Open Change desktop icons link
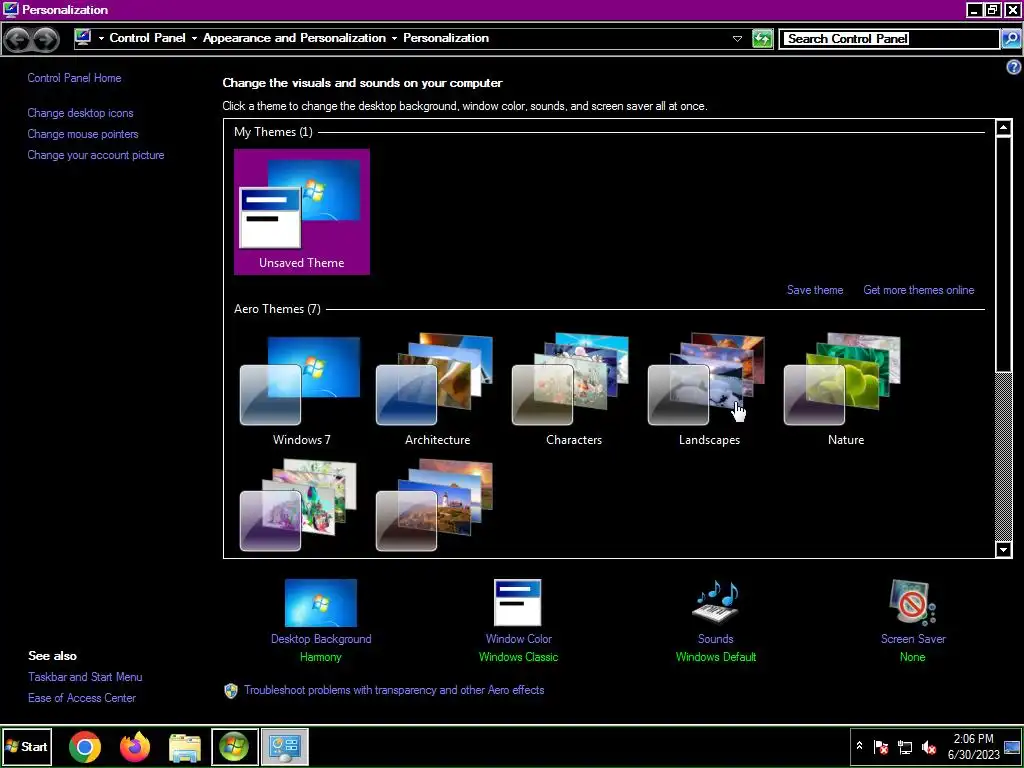 pos(80,113)
